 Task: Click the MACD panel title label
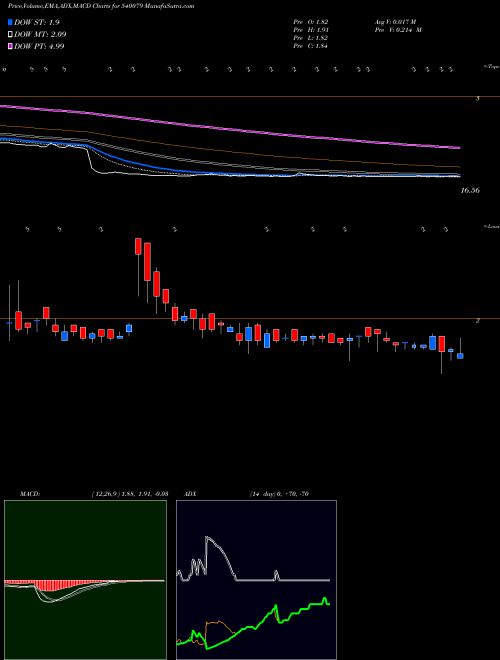pyautogui.click(x=30, y=494)
